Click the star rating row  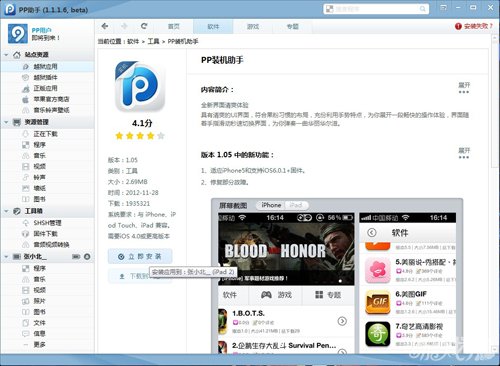click(x=140, y=136)
